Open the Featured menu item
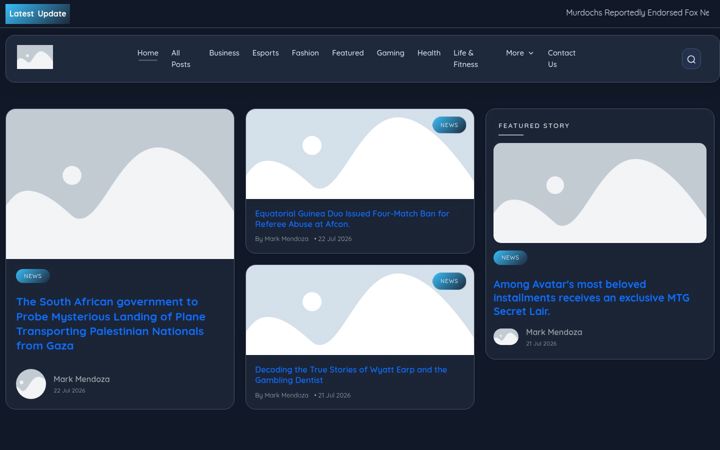The height and width of the screenshot is (450, 720). [x=348, y=53]
